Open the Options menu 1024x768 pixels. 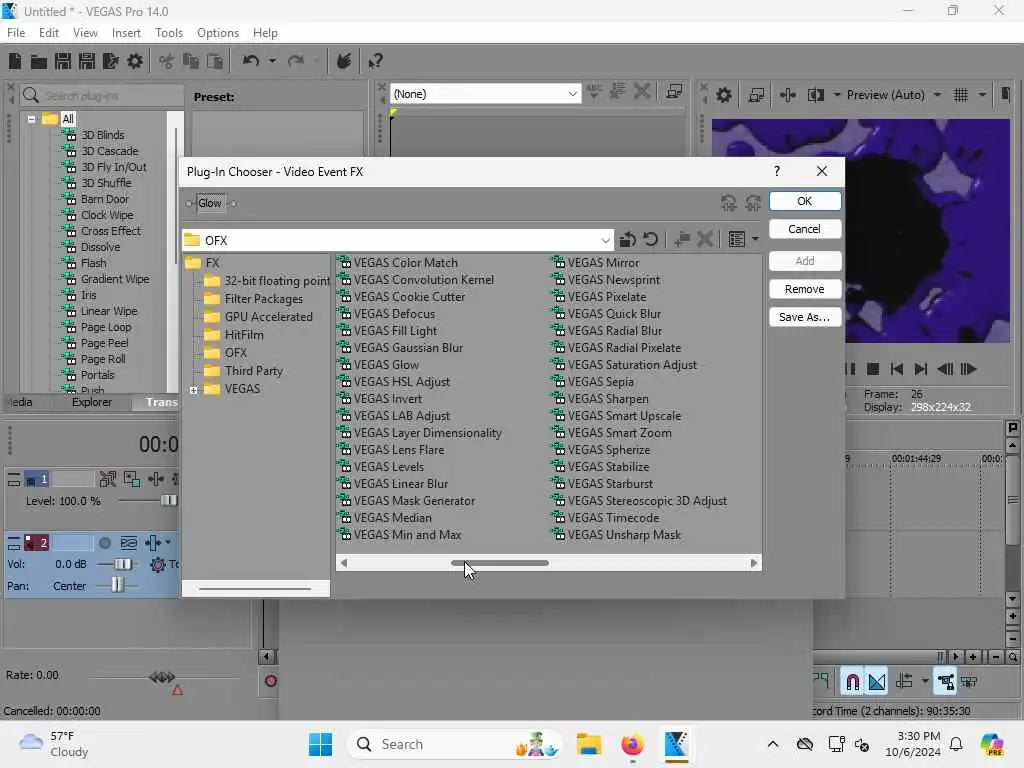pos(217,33)
